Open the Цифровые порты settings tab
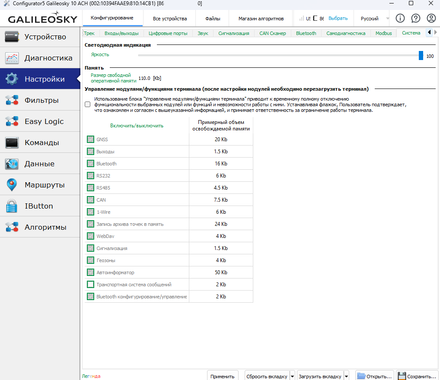 pos(168,33)
